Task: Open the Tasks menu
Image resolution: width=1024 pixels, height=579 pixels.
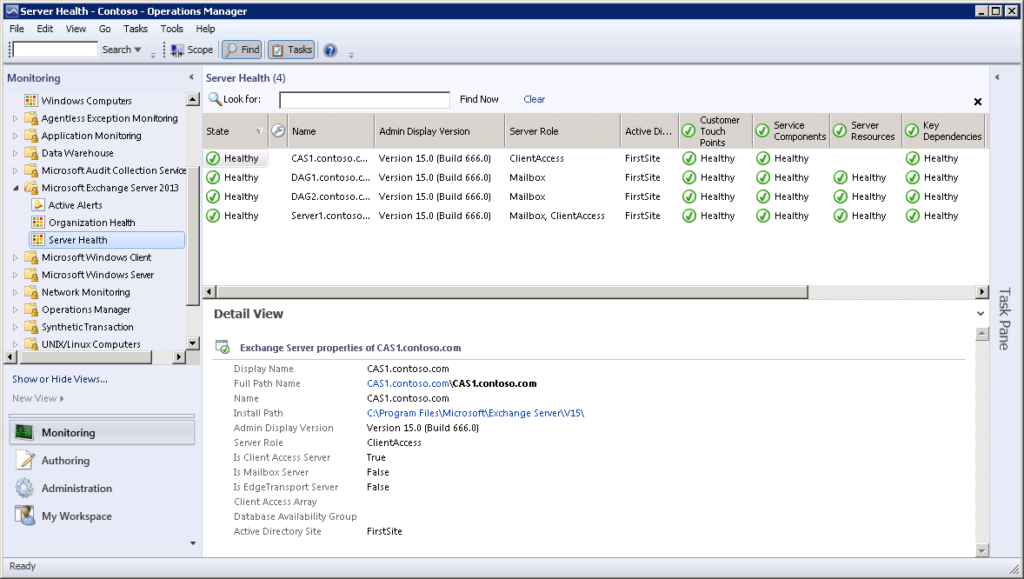Action: [135, 29]
